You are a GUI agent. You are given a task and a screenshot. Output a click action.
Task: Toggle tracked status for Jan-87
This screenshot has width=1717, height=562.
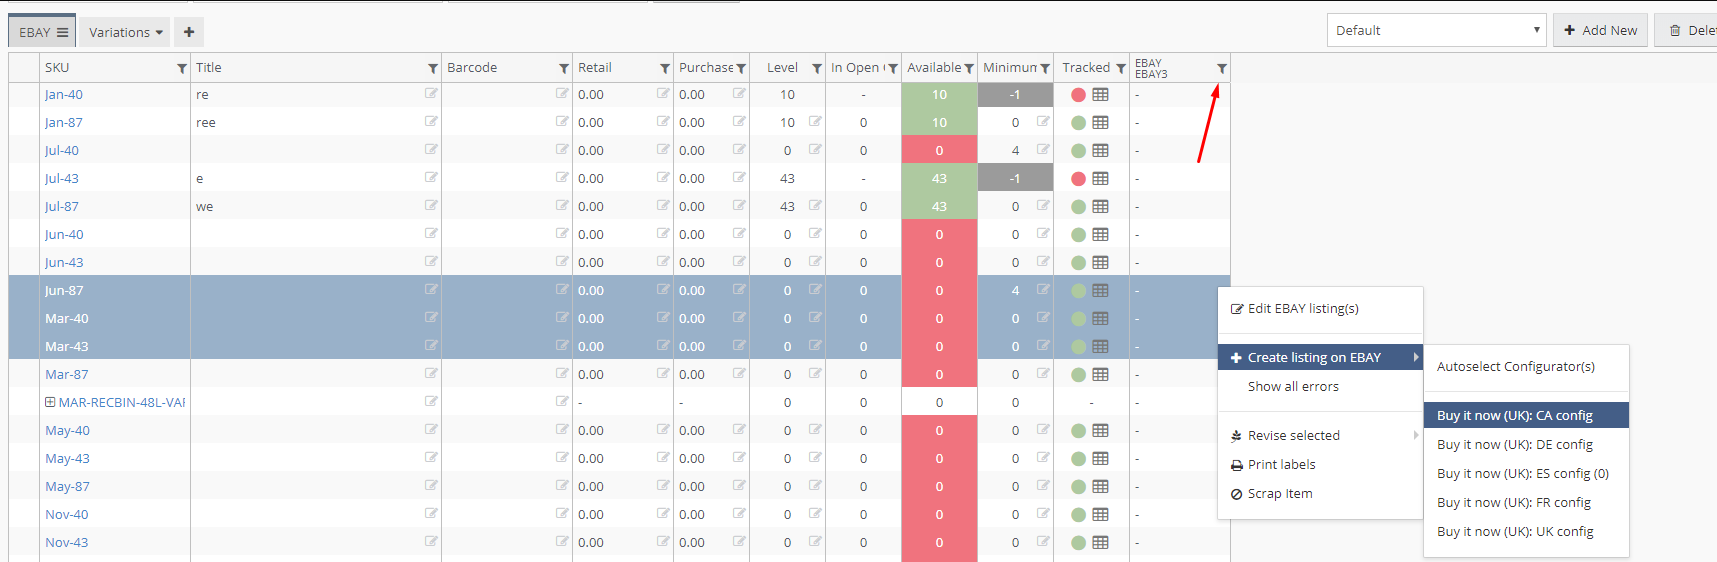click(1078, 123)
